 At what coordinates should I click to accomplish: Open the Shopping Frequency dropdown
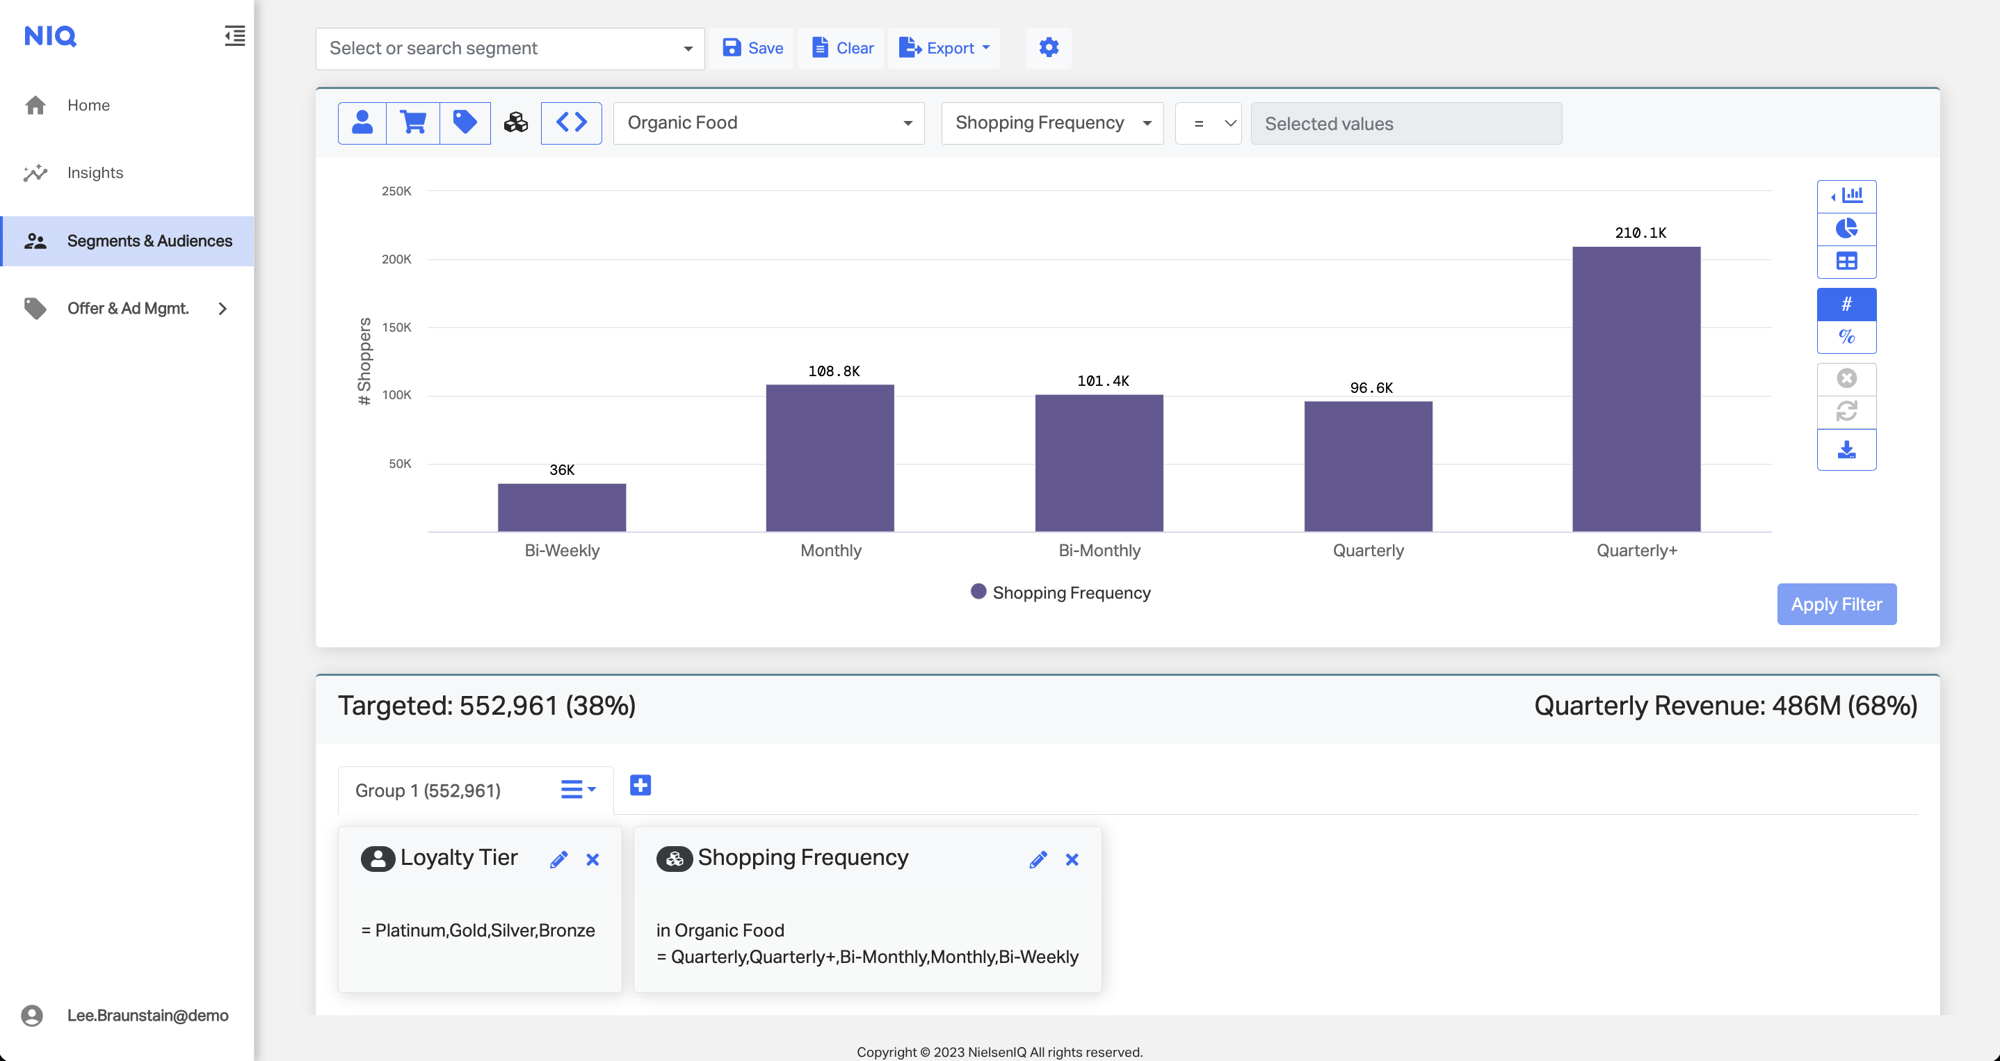click(x=1052, y=123)
